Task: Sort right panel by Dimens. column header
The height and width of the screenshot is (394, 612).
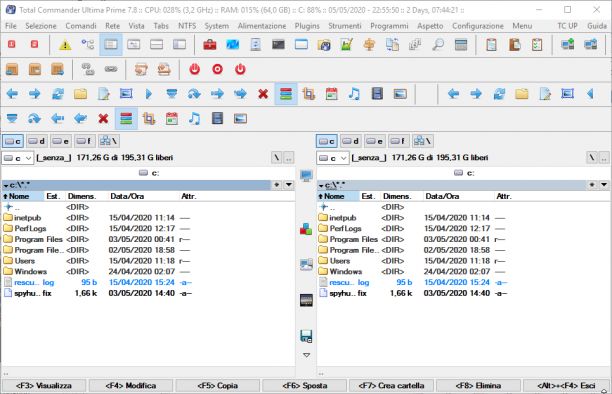Action: click(401, 196)
